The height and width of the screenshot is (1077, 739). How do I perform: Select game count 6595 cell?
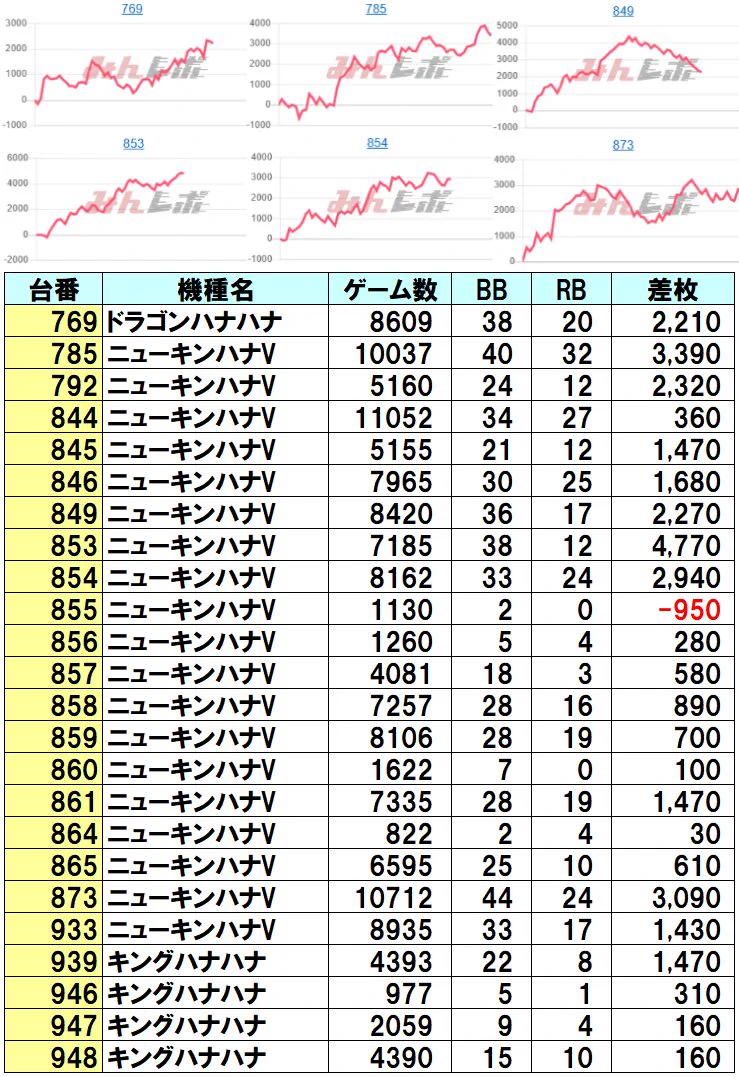(x=389, y=864)
